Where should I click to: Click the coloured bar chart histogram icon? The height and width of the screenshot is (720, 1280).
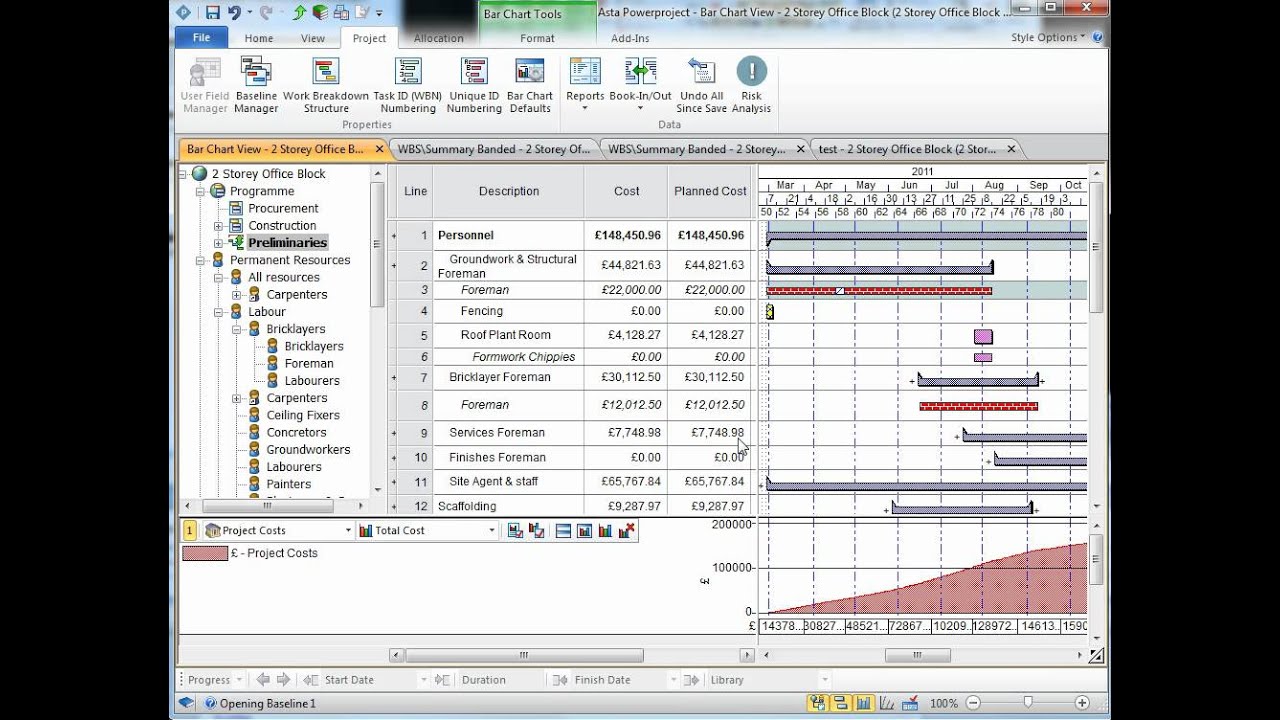[x=605, y=530]
